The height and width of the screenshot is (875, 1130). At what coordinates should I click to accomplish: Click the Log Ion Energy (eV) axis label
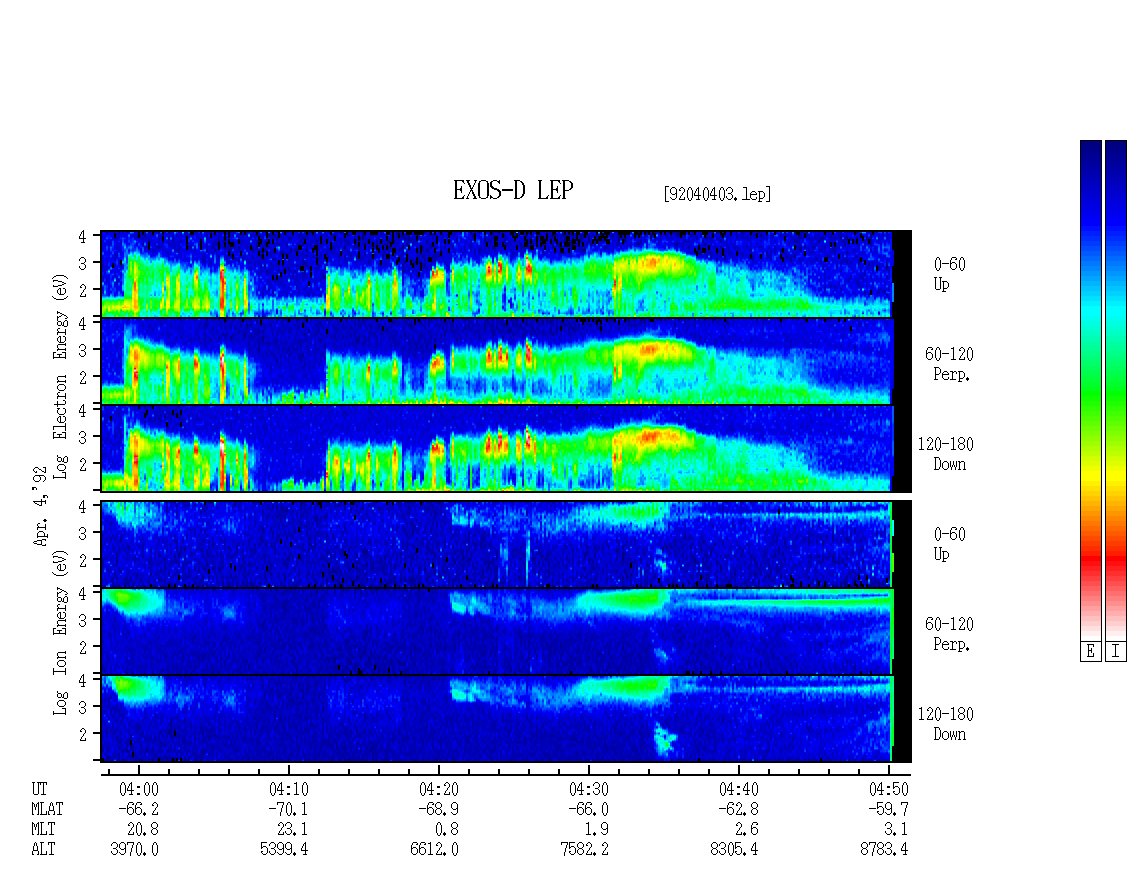61,633
